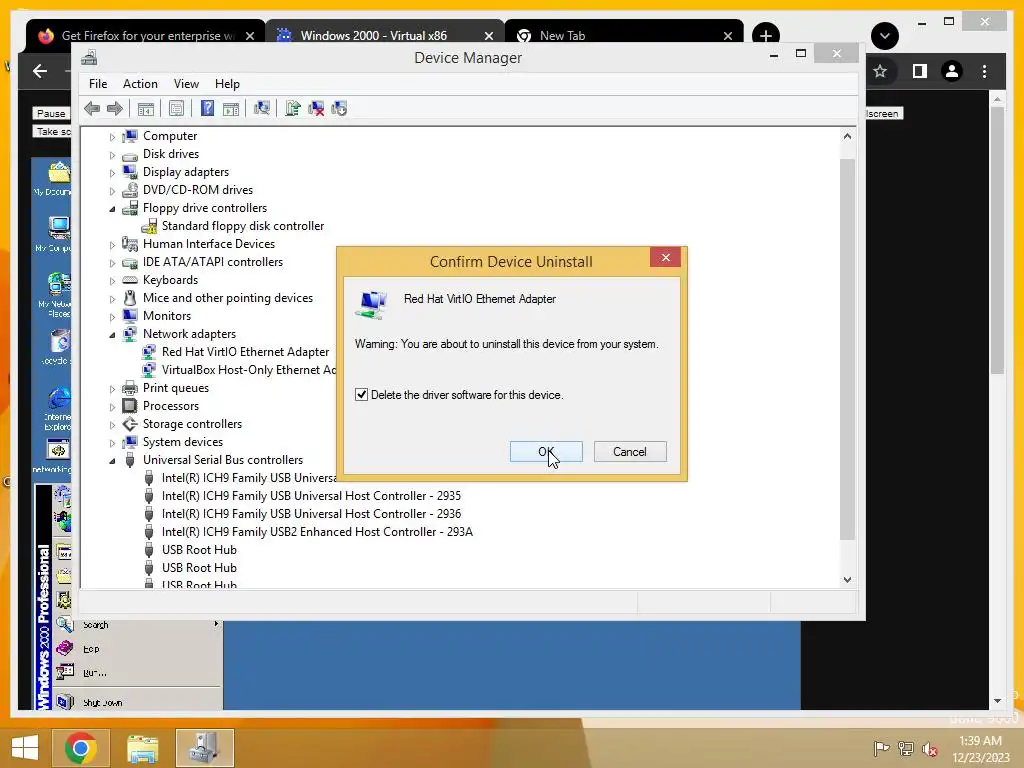Click Cancel in Confirm Device Uninstall dialog
Screen dimensions: 1024x768
pyautogui.click(x=630, y=451)
